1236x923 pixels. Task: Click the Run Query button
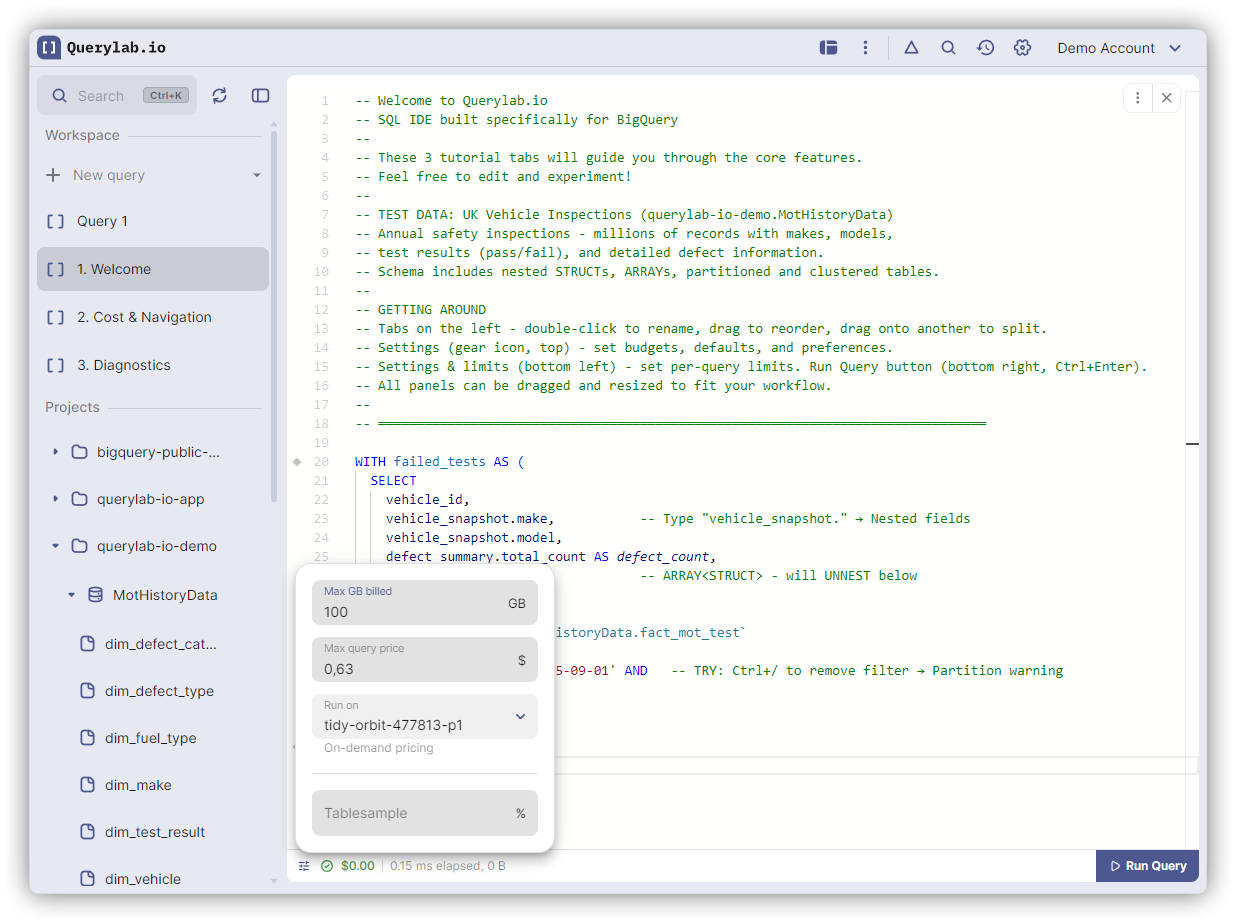pyautogui.click(x=1147, y=866)
